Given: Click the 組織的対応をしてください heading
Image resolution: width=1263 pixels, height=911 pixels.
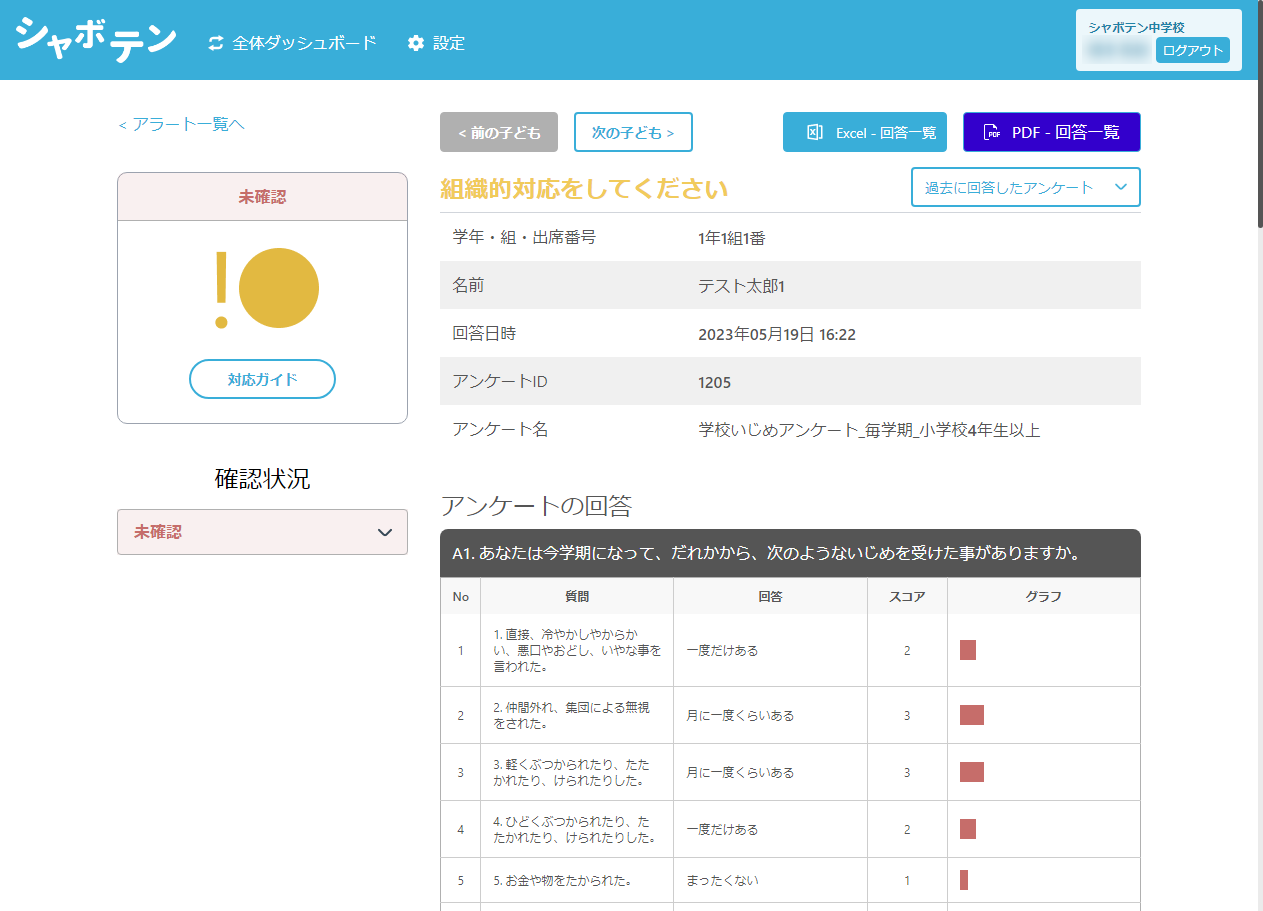Looking at the screenshot, I should 584,189.
